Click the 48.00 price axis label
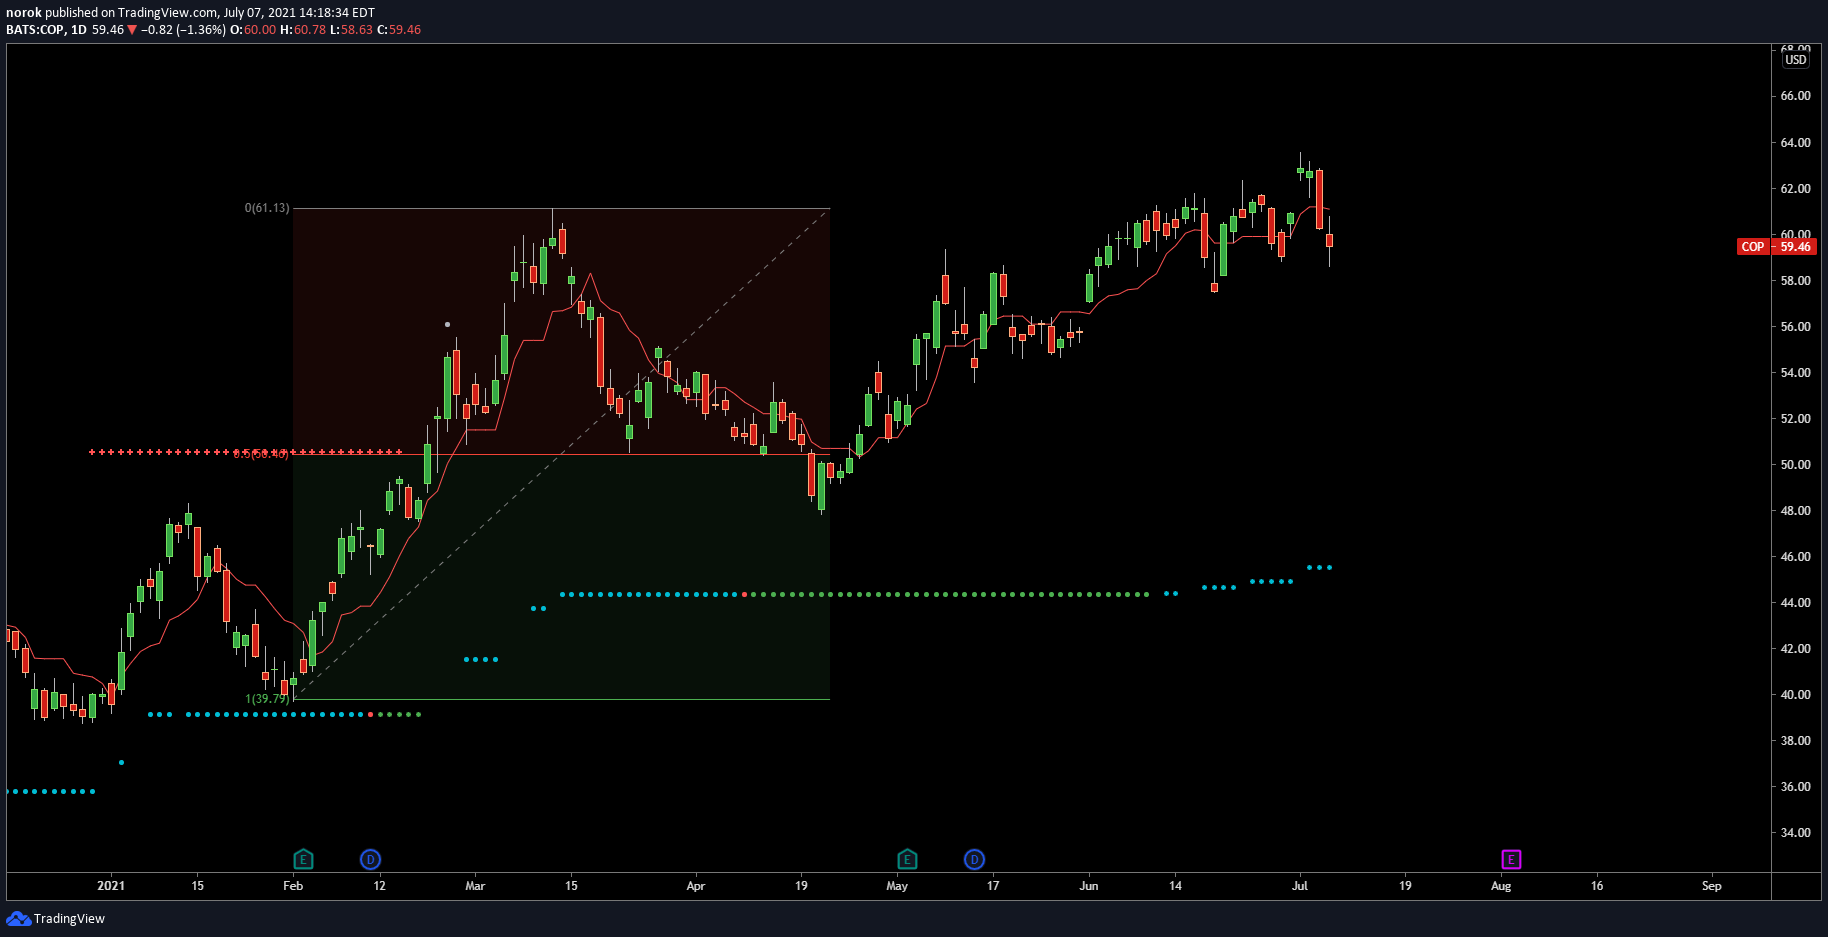The height and width of the screenshot is (937, 1828). 1795,511
